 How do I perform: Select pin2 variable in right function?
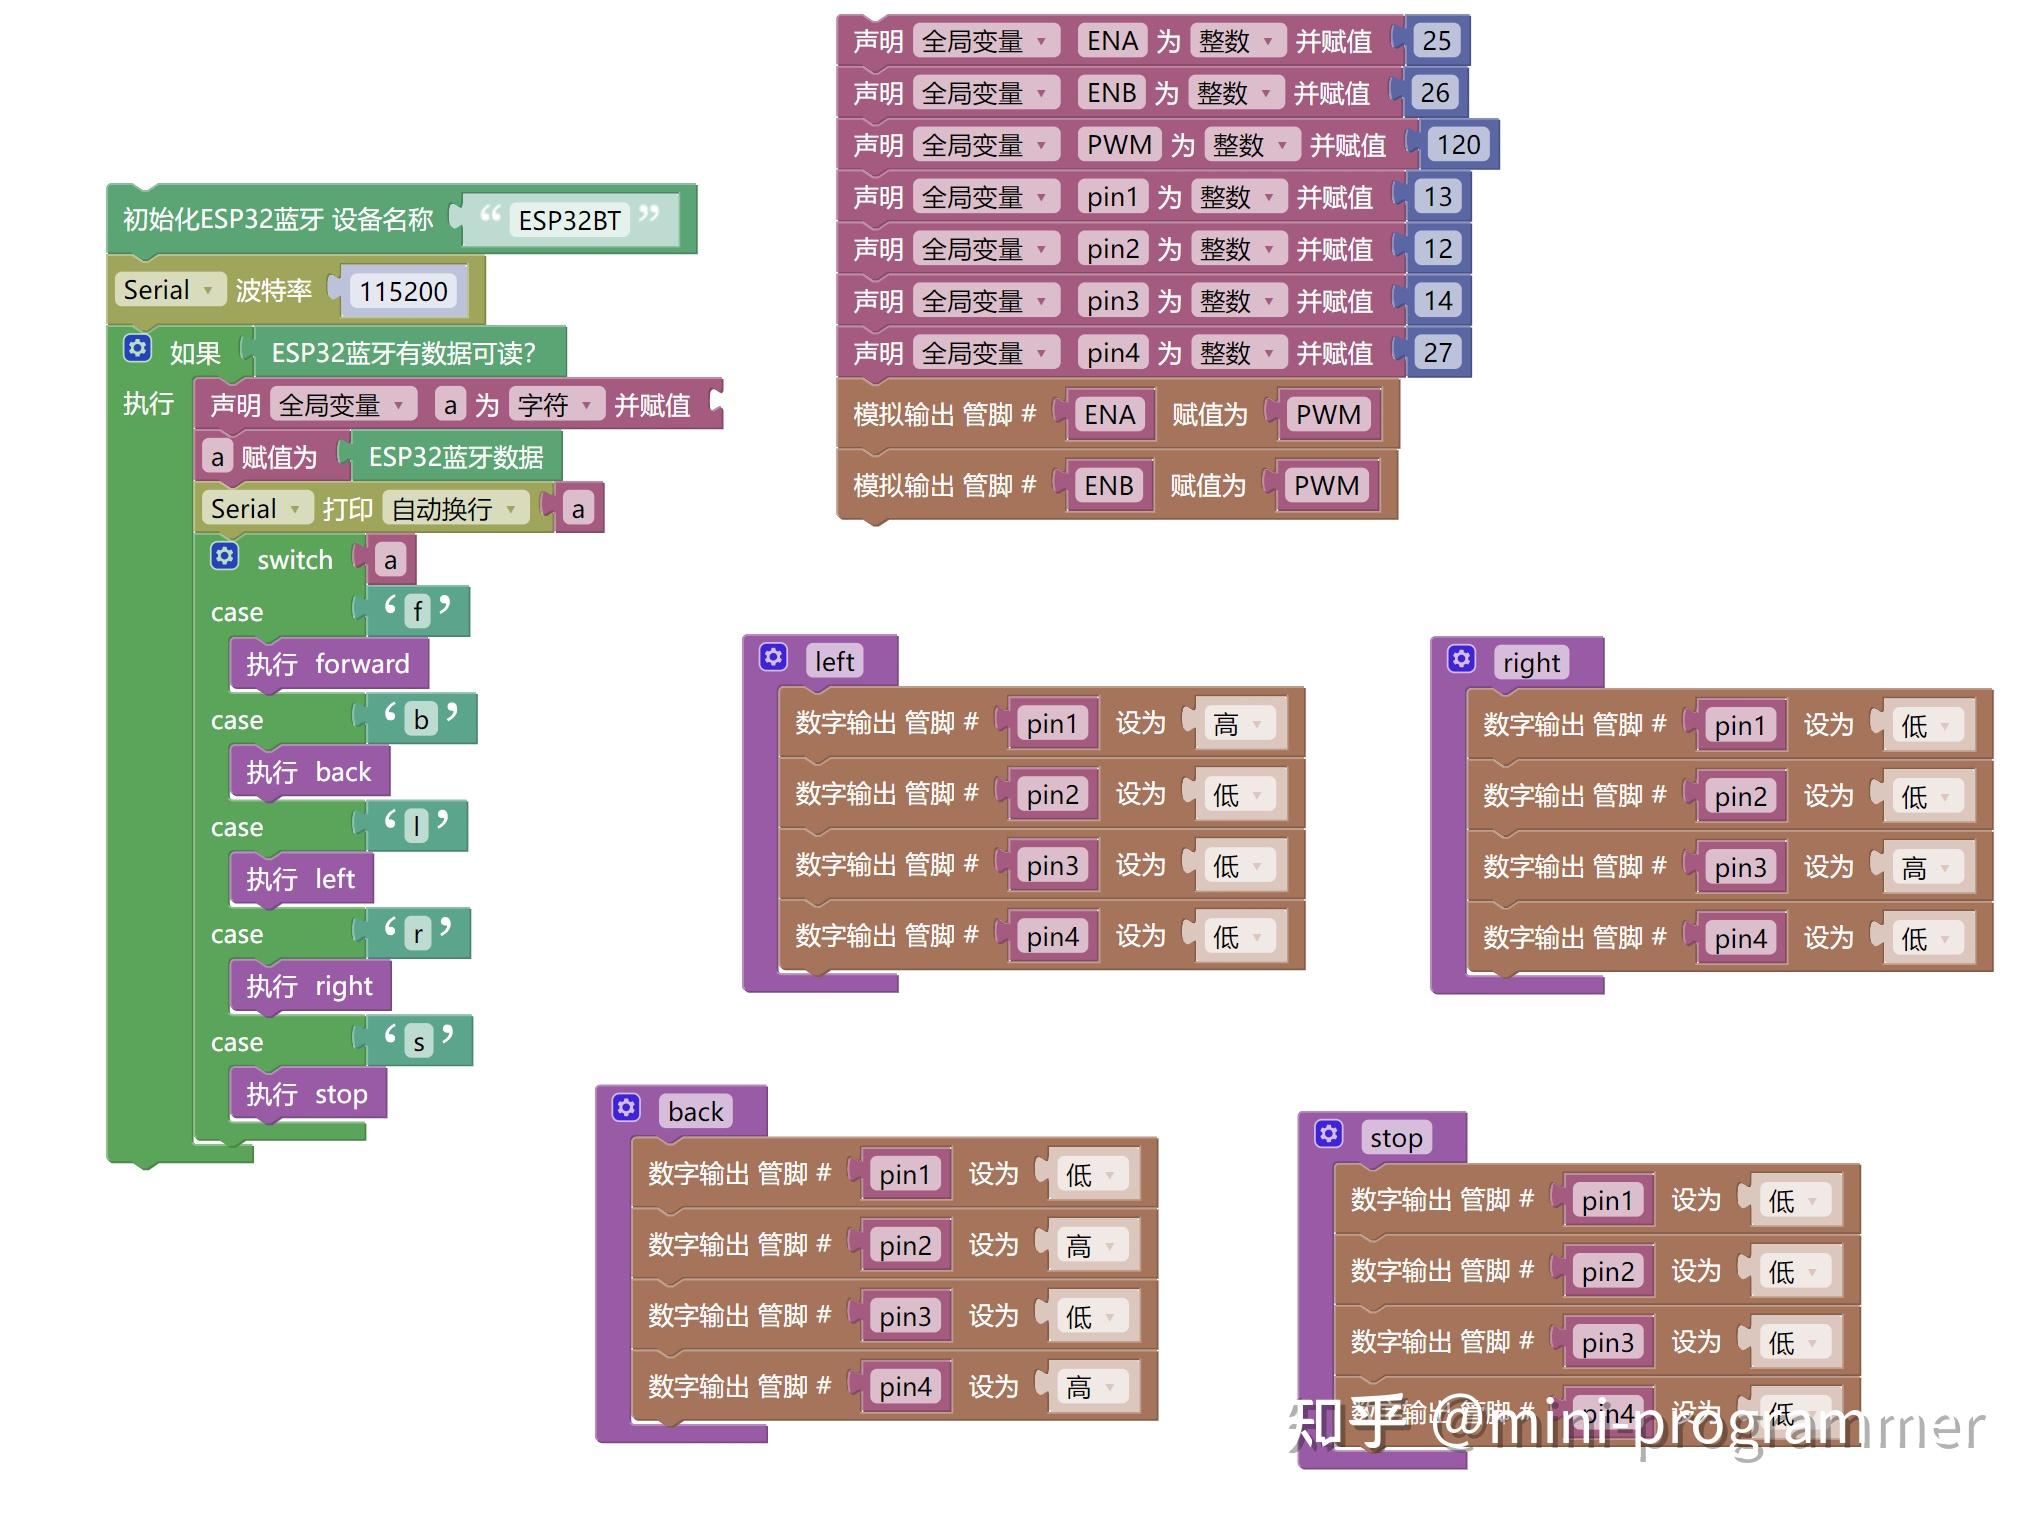point(1741,797)
